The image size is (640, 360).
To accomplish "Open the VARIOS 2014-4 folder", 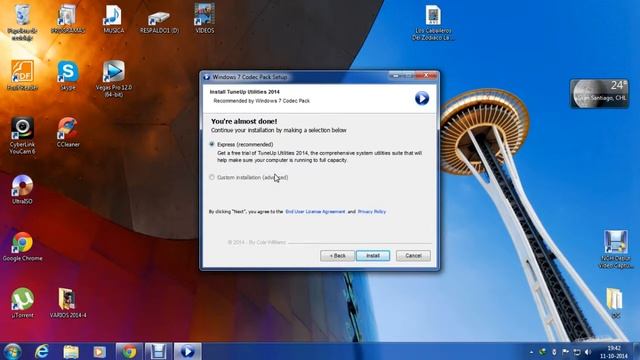I will (x=68, y=303).
